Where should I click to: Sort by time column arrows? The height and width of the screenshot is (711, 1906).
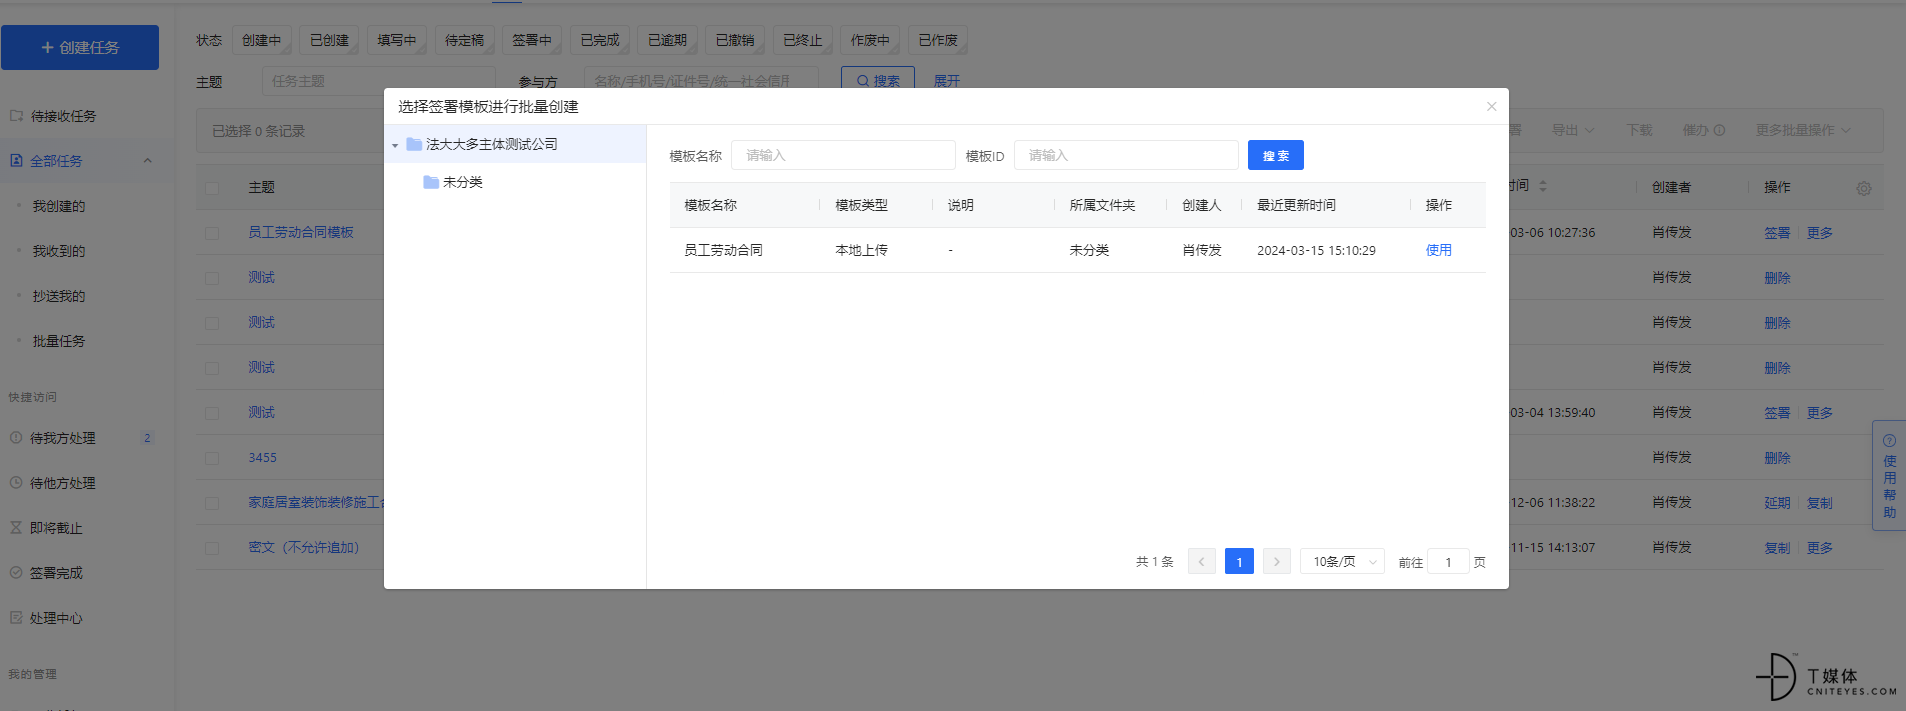[x=1543, y=186]
